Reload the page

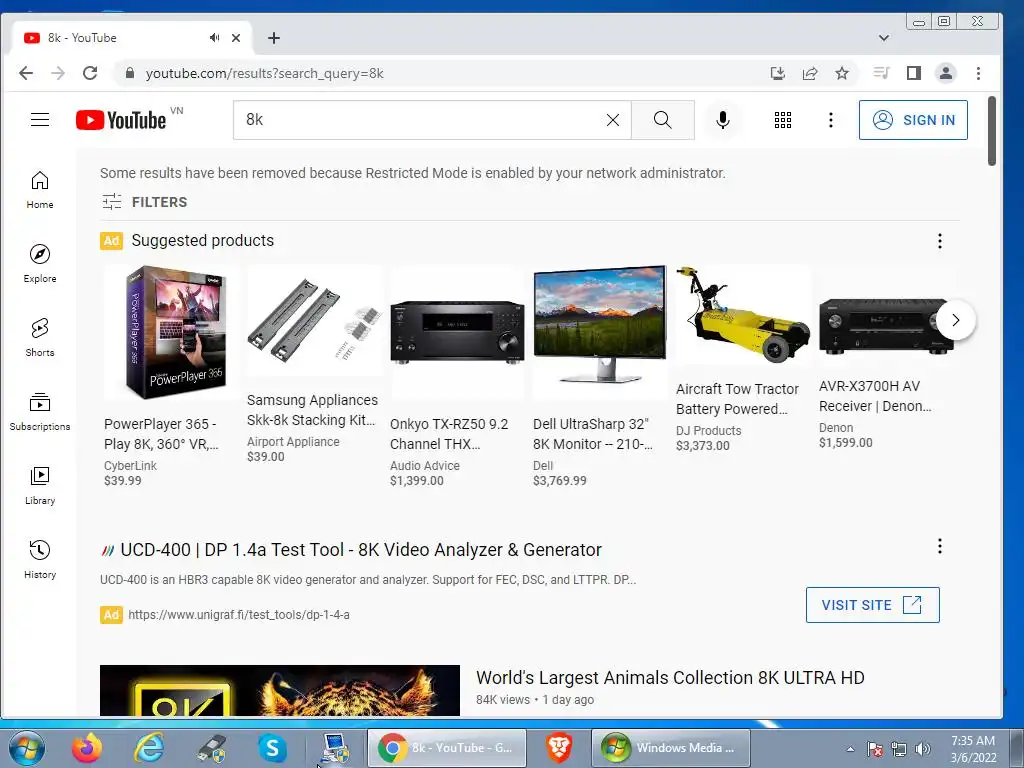(90, 73)
